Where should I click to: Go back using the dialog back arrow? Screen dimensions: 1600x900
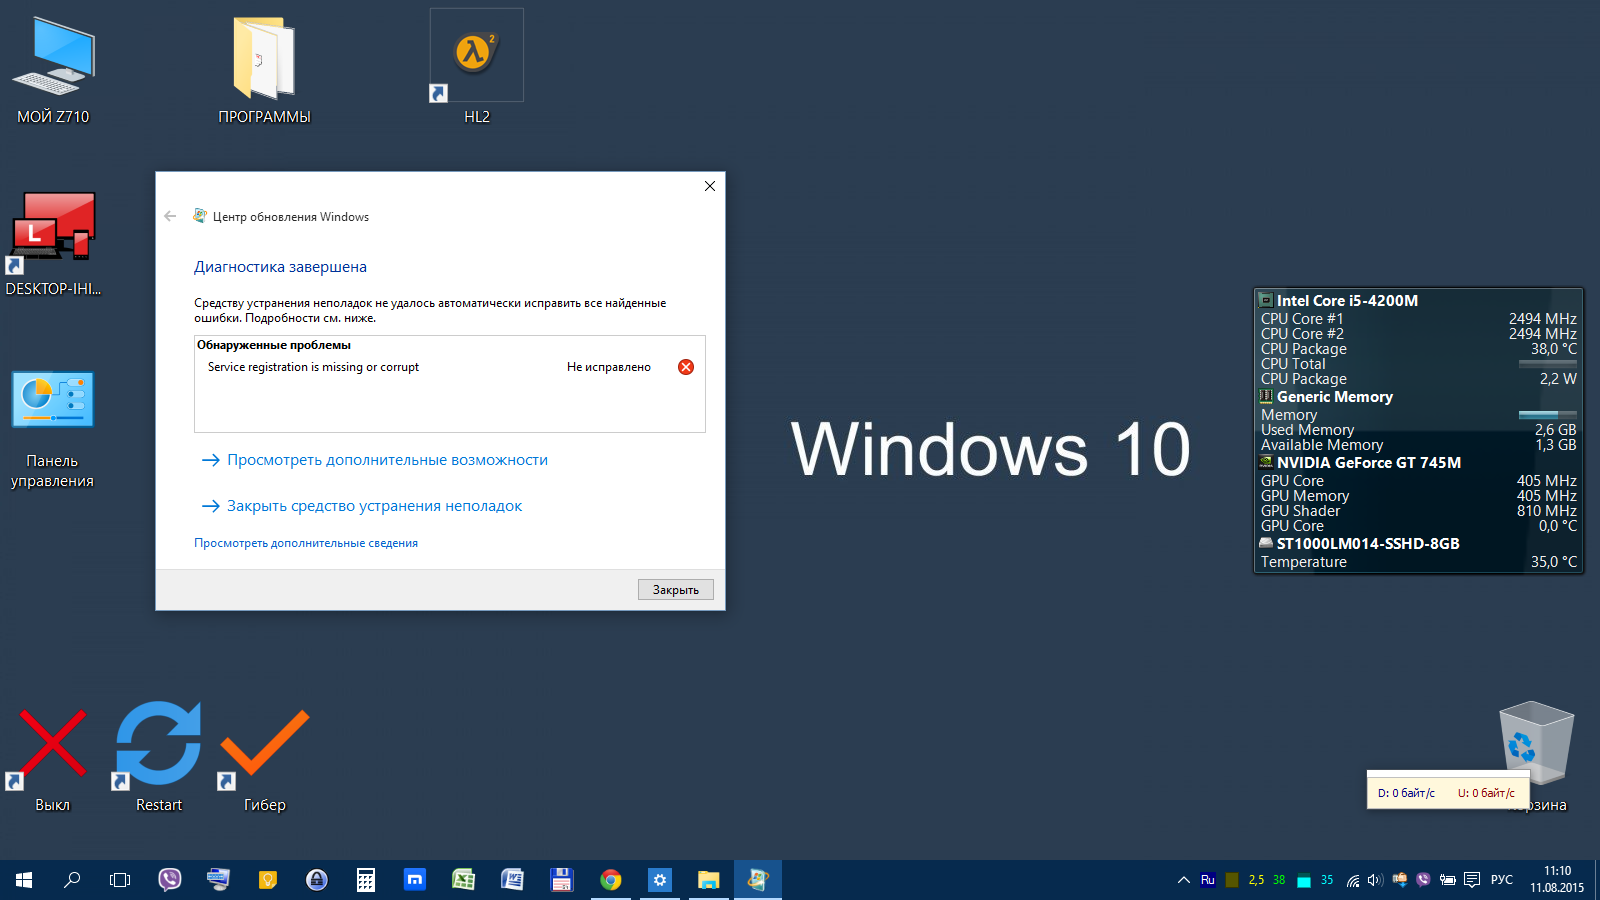tap(170, 216)
